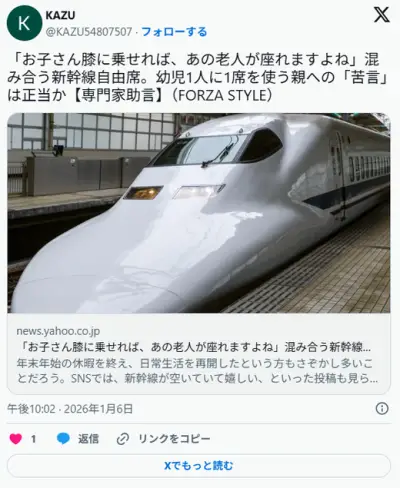
Task: Click the like count number 1
Action: (33, 439)
